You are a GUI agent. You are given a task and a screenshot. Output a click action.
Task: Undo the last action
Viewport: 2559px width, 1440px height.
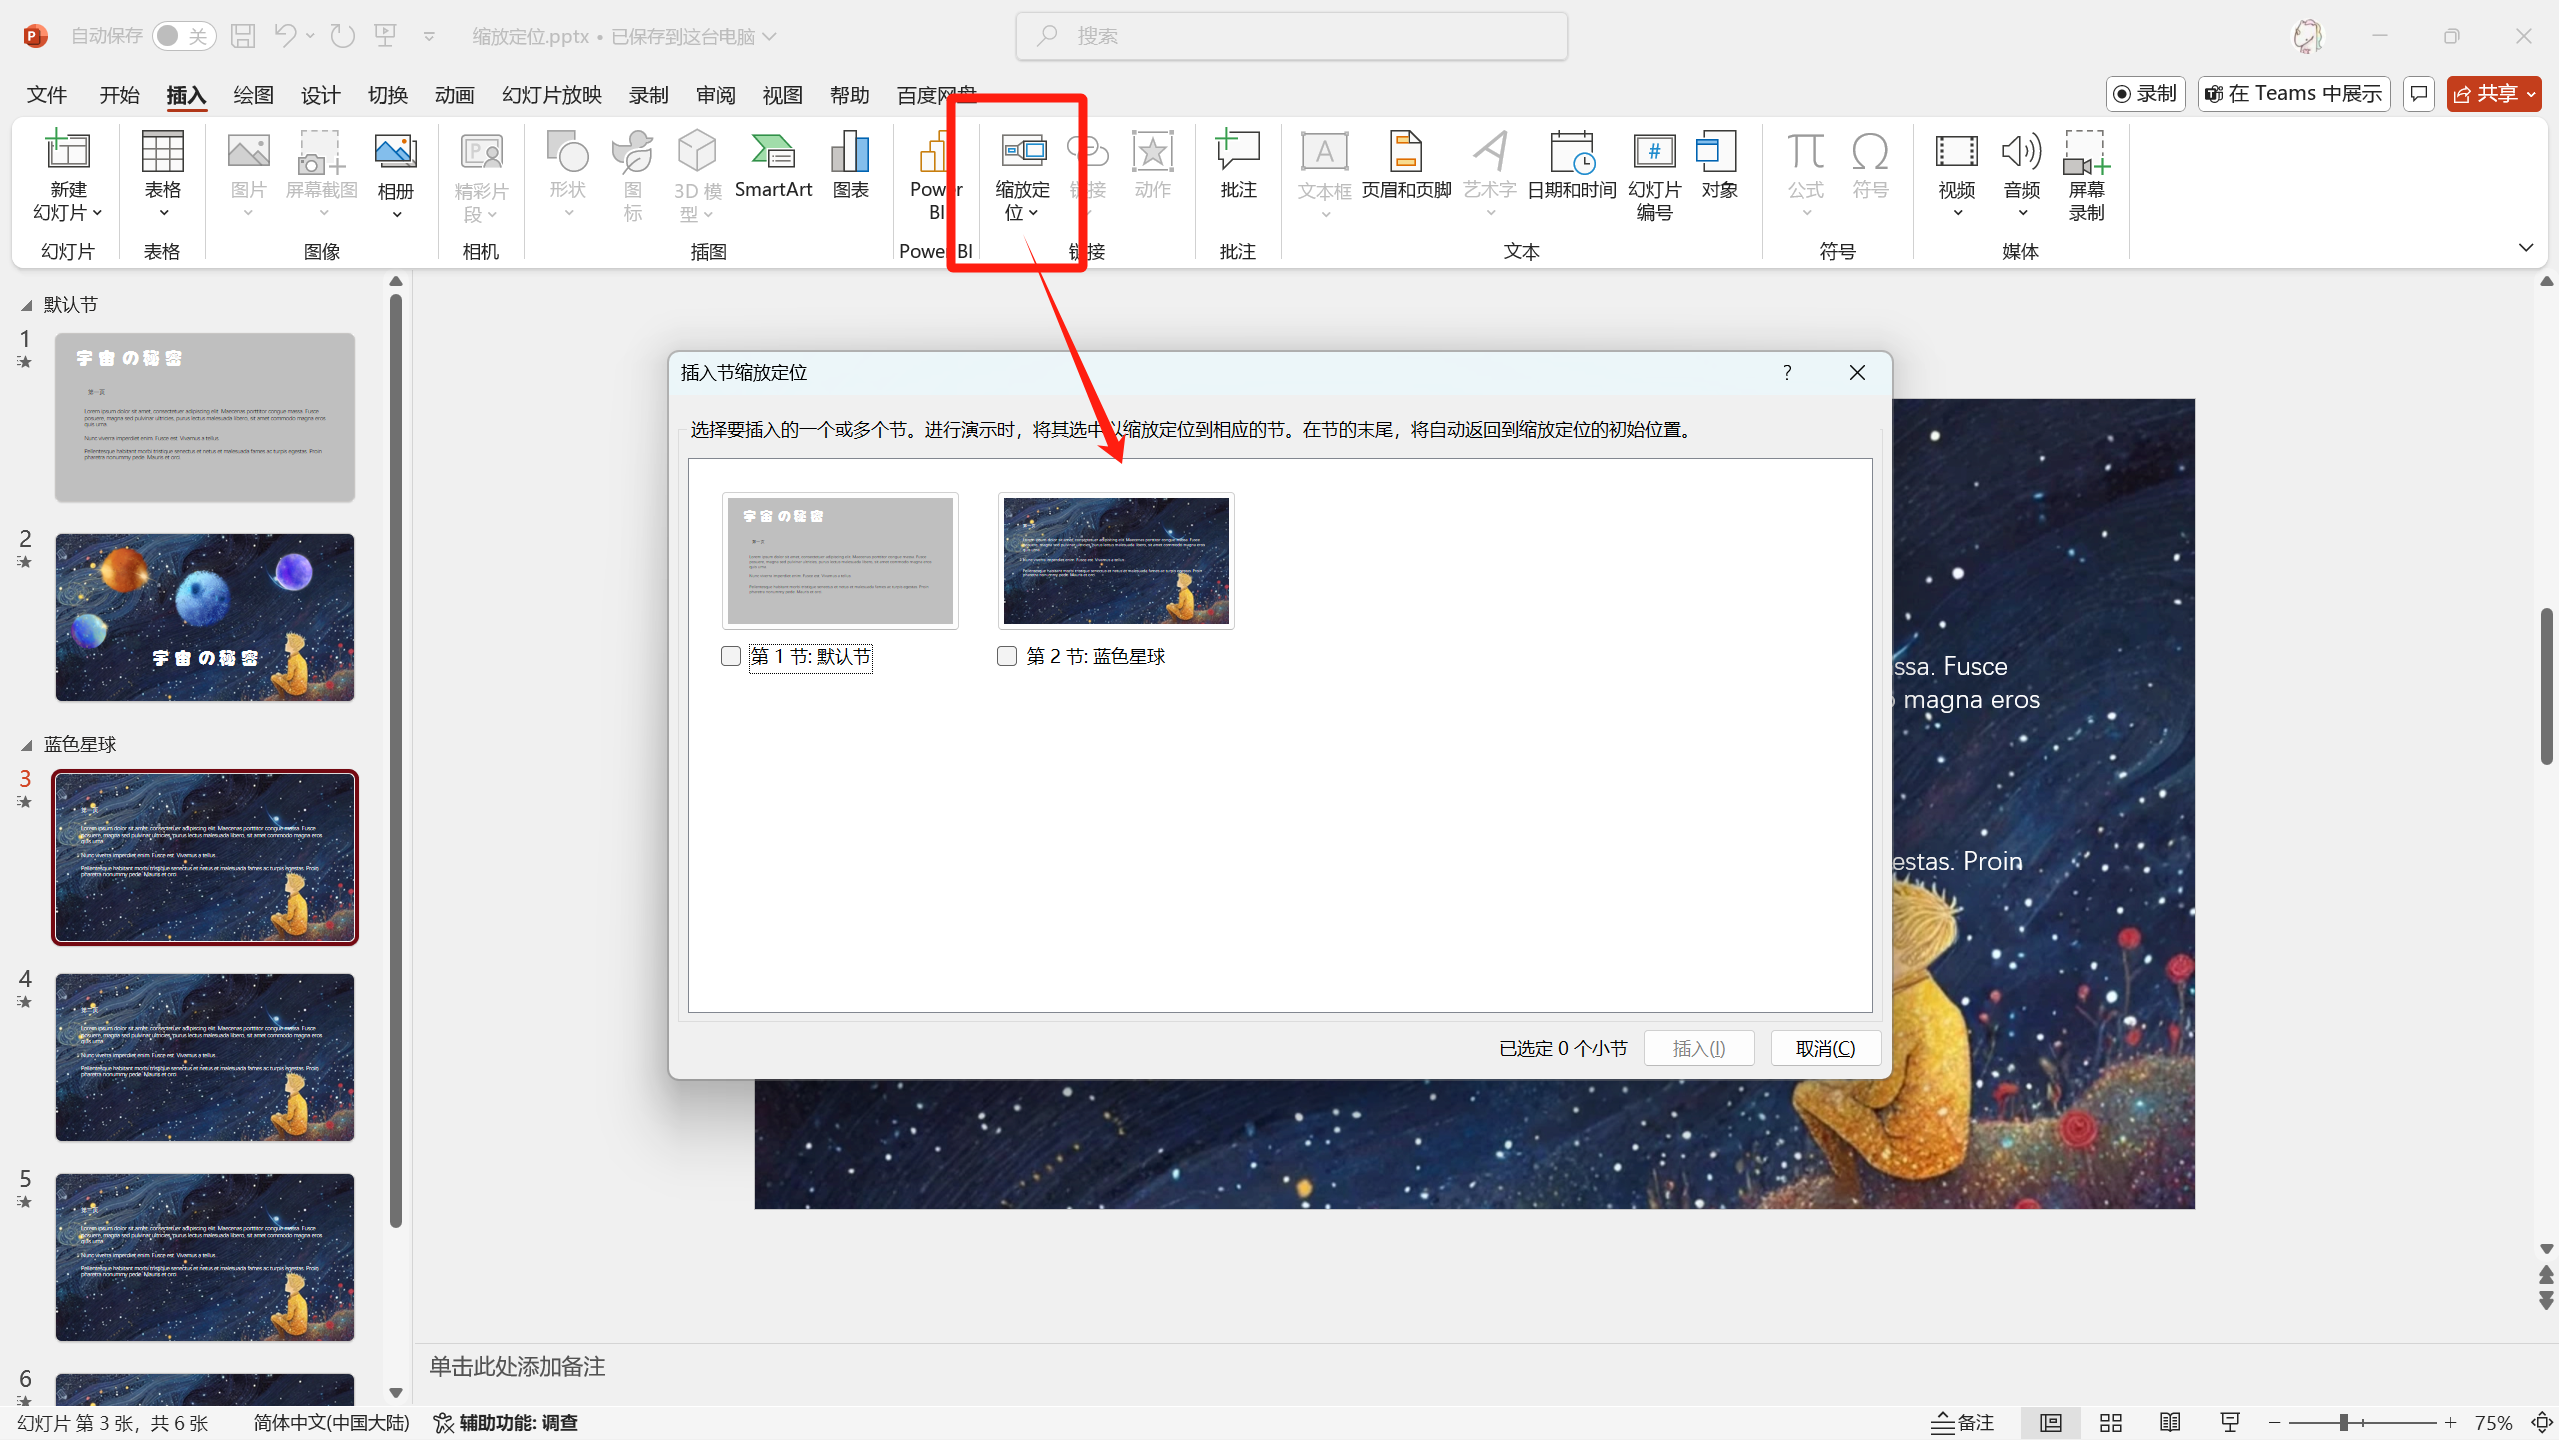pos(285,36)
